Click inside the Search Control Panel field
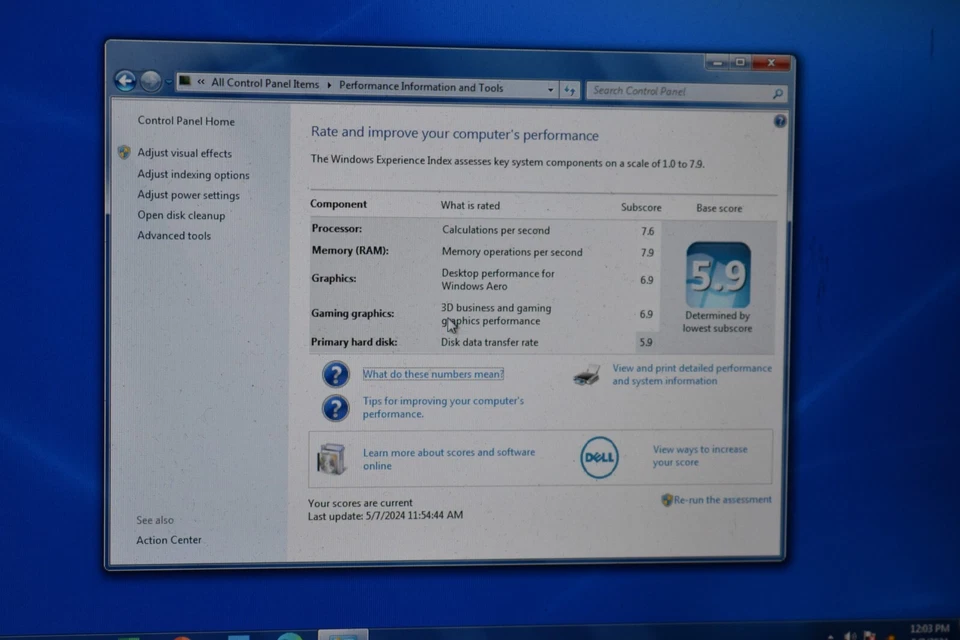The width and height of the screenshot is (960, 640). [670, 91]
